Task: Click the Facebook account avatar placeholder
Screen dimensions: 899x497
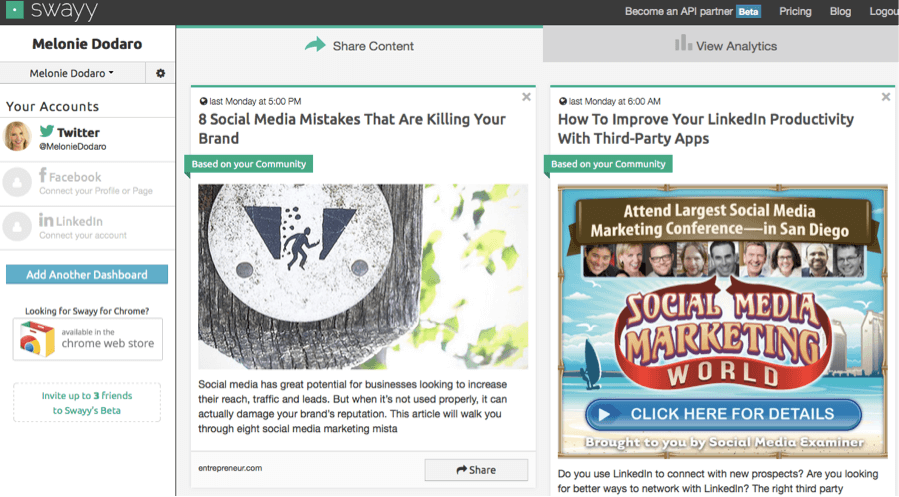Action: [x=17, y=182]
